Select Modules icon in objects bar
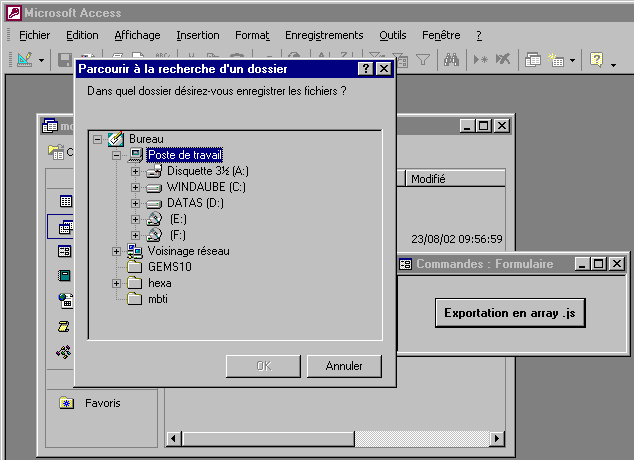634x460 pixels. [x=64, y=352]
